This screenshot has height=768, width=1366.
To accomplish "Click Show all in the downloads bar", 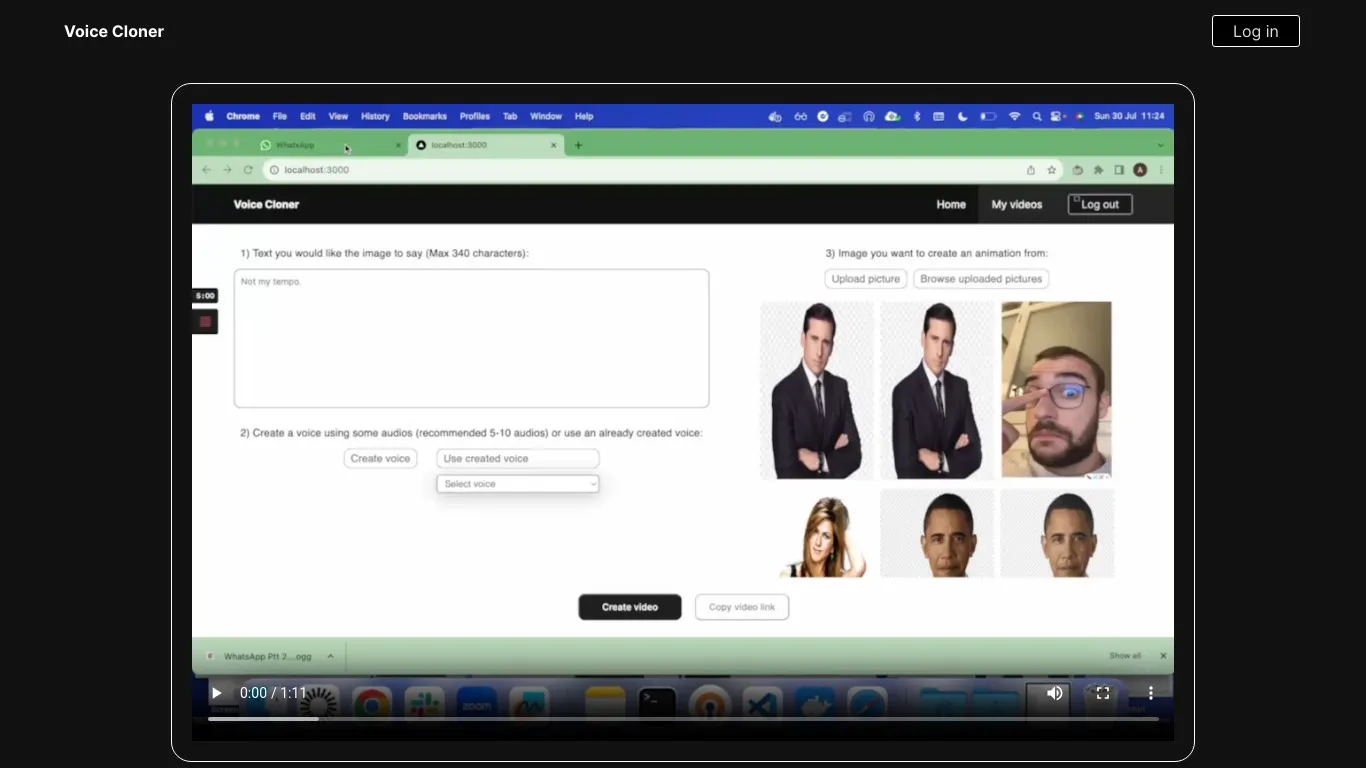I will coord(1125,656).
